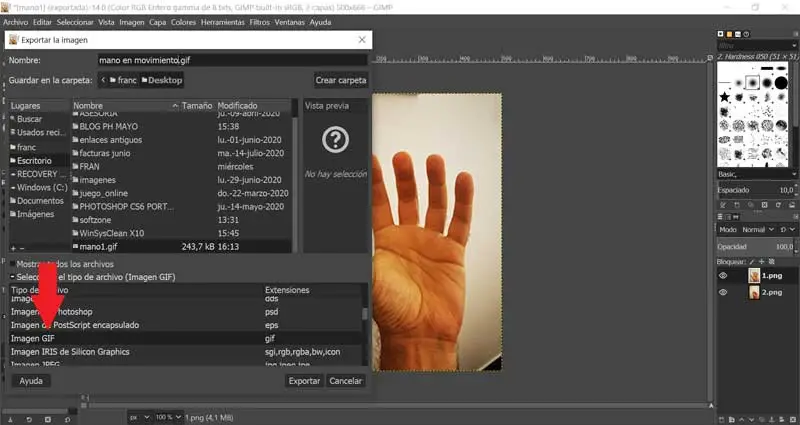The width and height of the screenshot is (800, 425).
Task: Open the Brushes tab in the top dock
Action: (x=720, y=34)
